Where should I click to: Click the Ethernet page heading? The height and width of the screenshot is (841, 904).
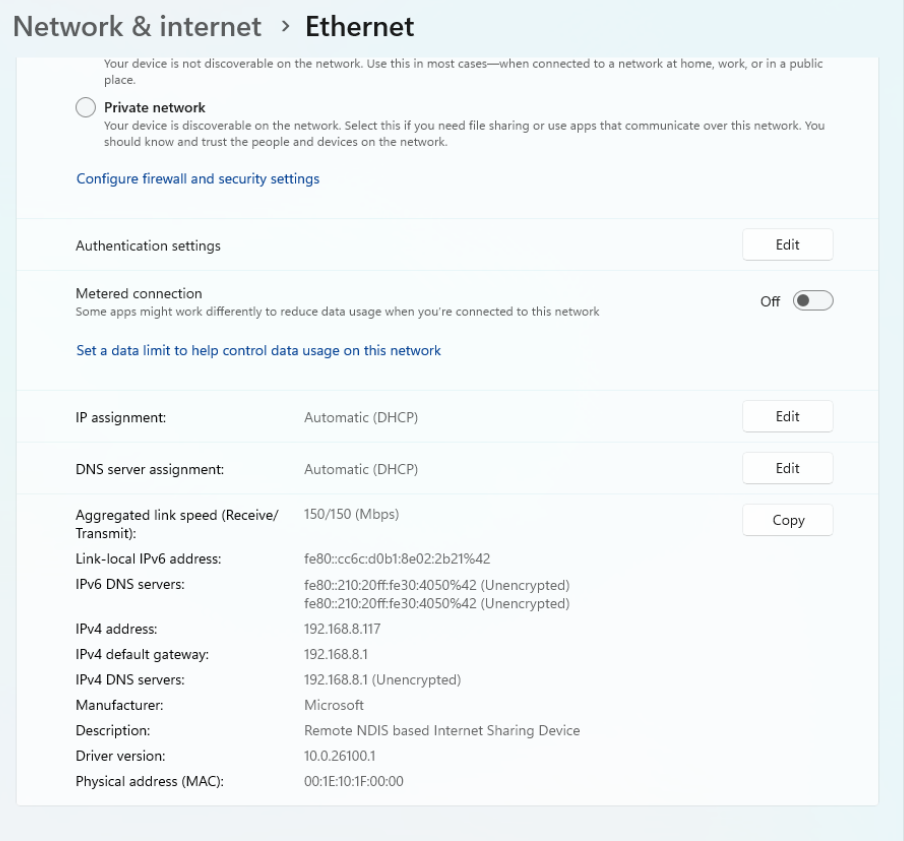pyautogui.click(x=359, y=26)
